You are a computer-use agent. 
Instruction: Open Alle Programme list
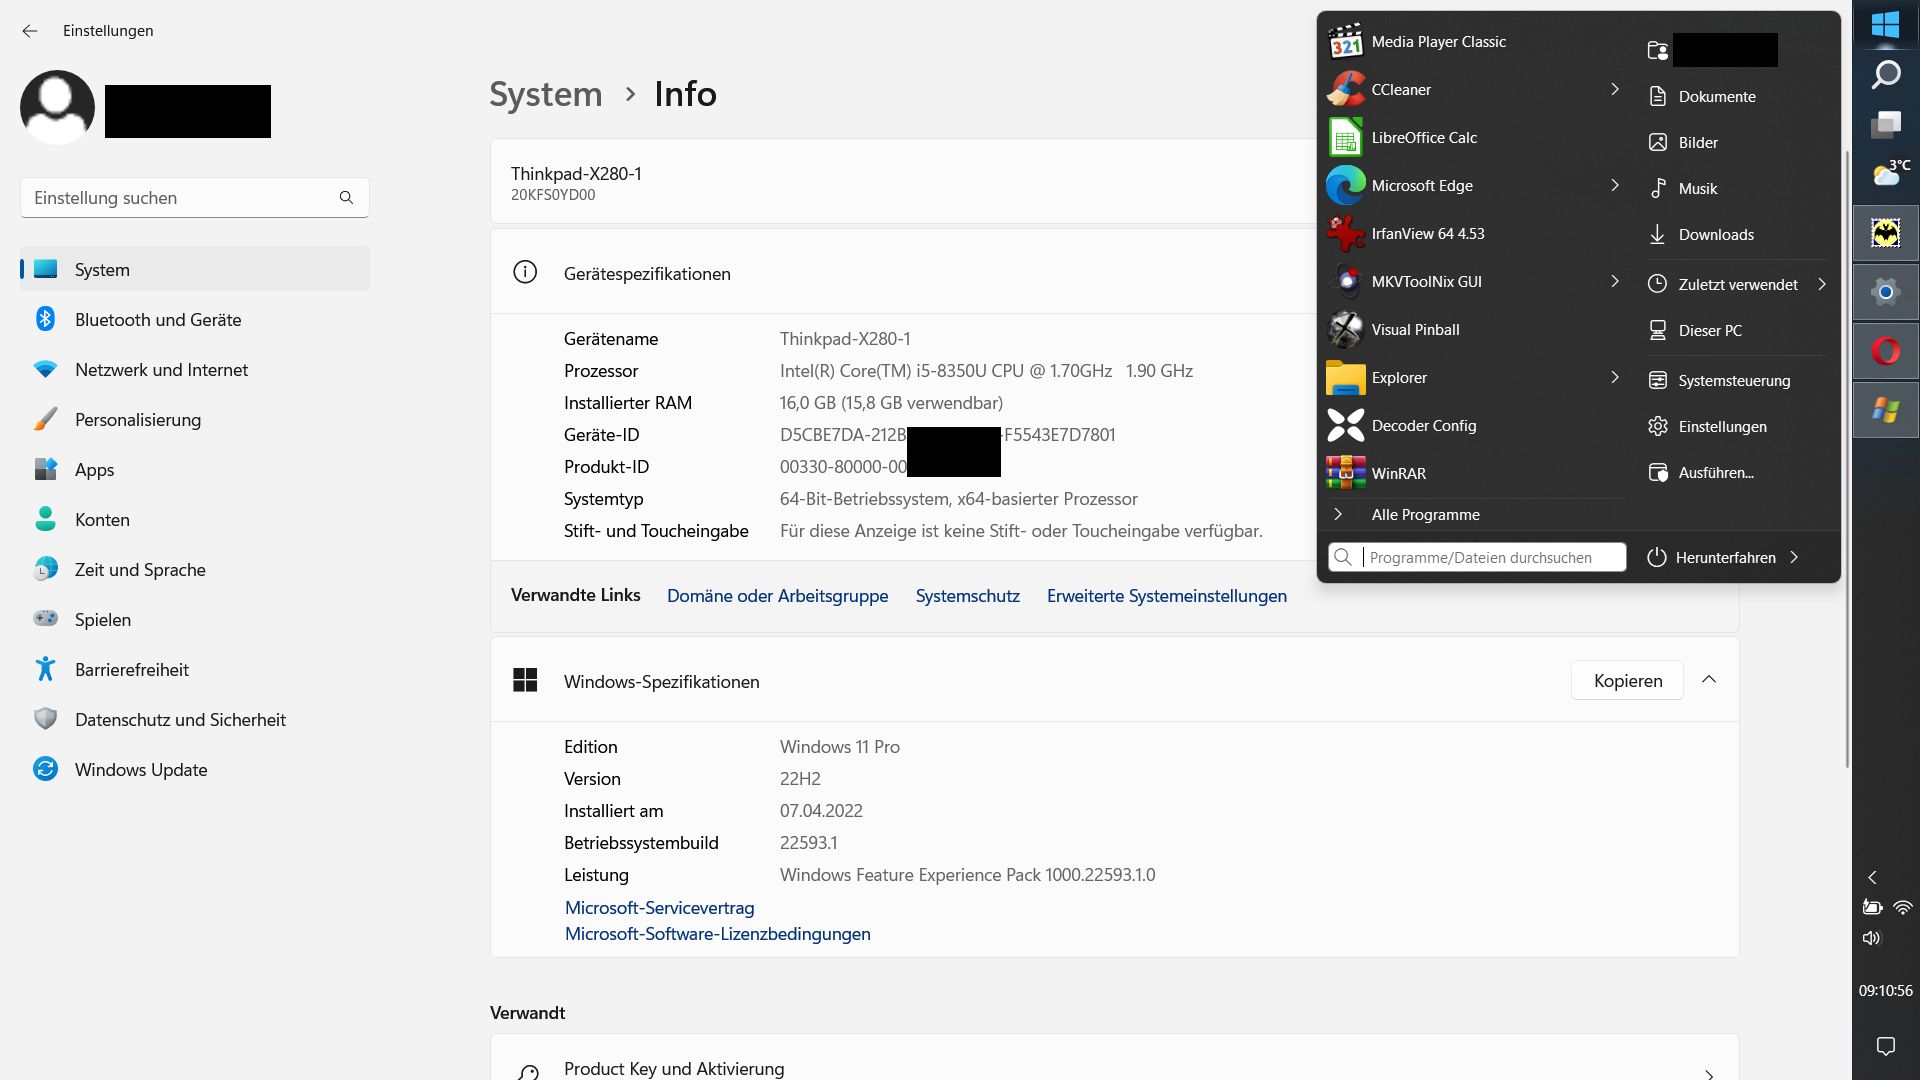coord(1425,515)
